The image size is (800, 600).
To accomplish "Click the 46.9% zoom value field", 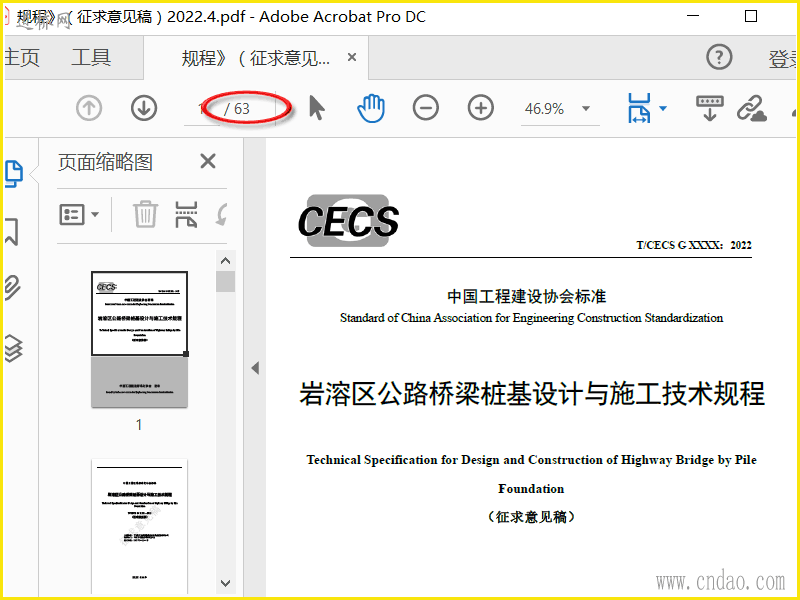I will pos(544,109).
